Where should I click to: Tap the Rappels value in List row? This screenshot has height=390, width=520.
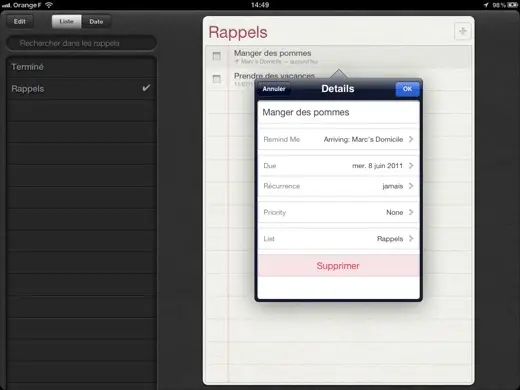point(390,239)
